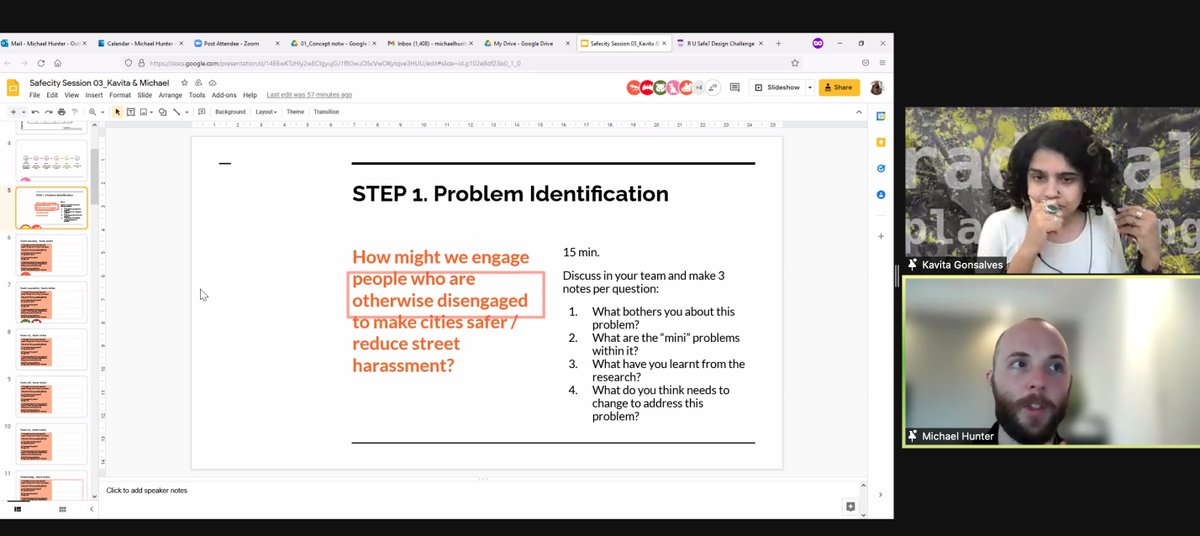Show the side panel arrow
Screen dimensions: 1200x536
pos(880,494)
